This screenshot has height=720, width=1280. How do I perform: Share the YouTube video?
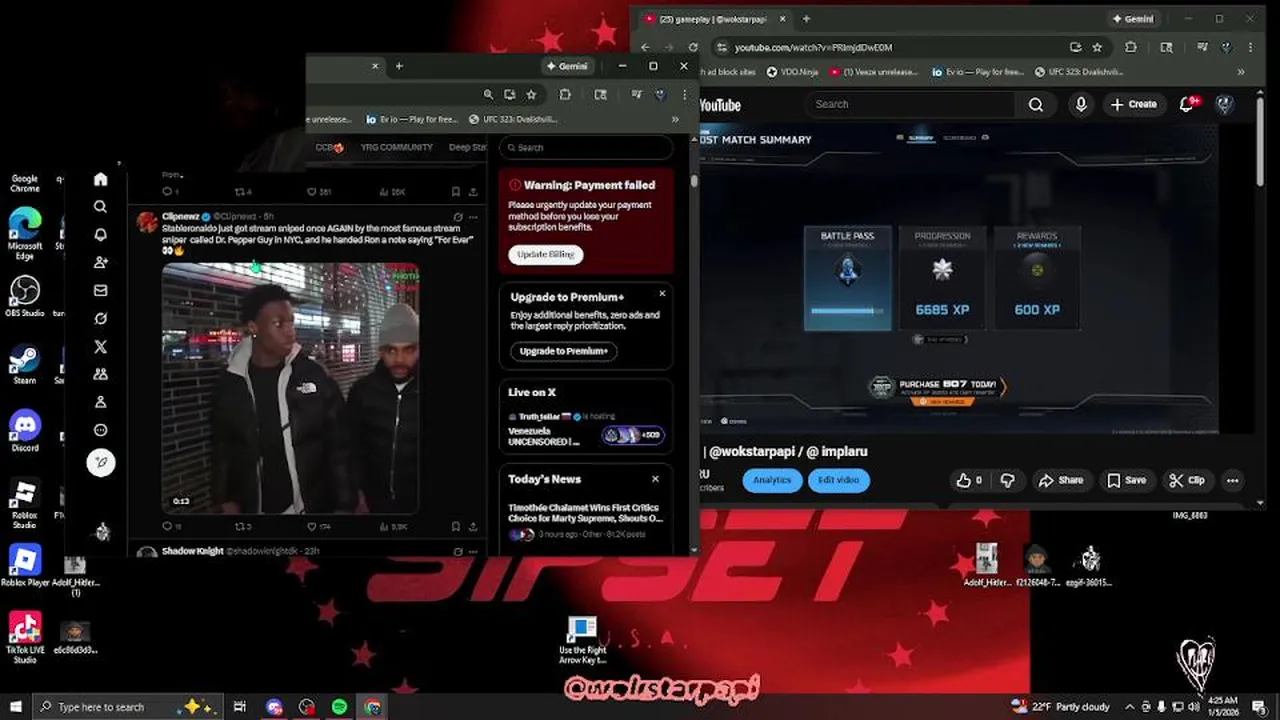pyautogui.click(x=1061, y=480)
